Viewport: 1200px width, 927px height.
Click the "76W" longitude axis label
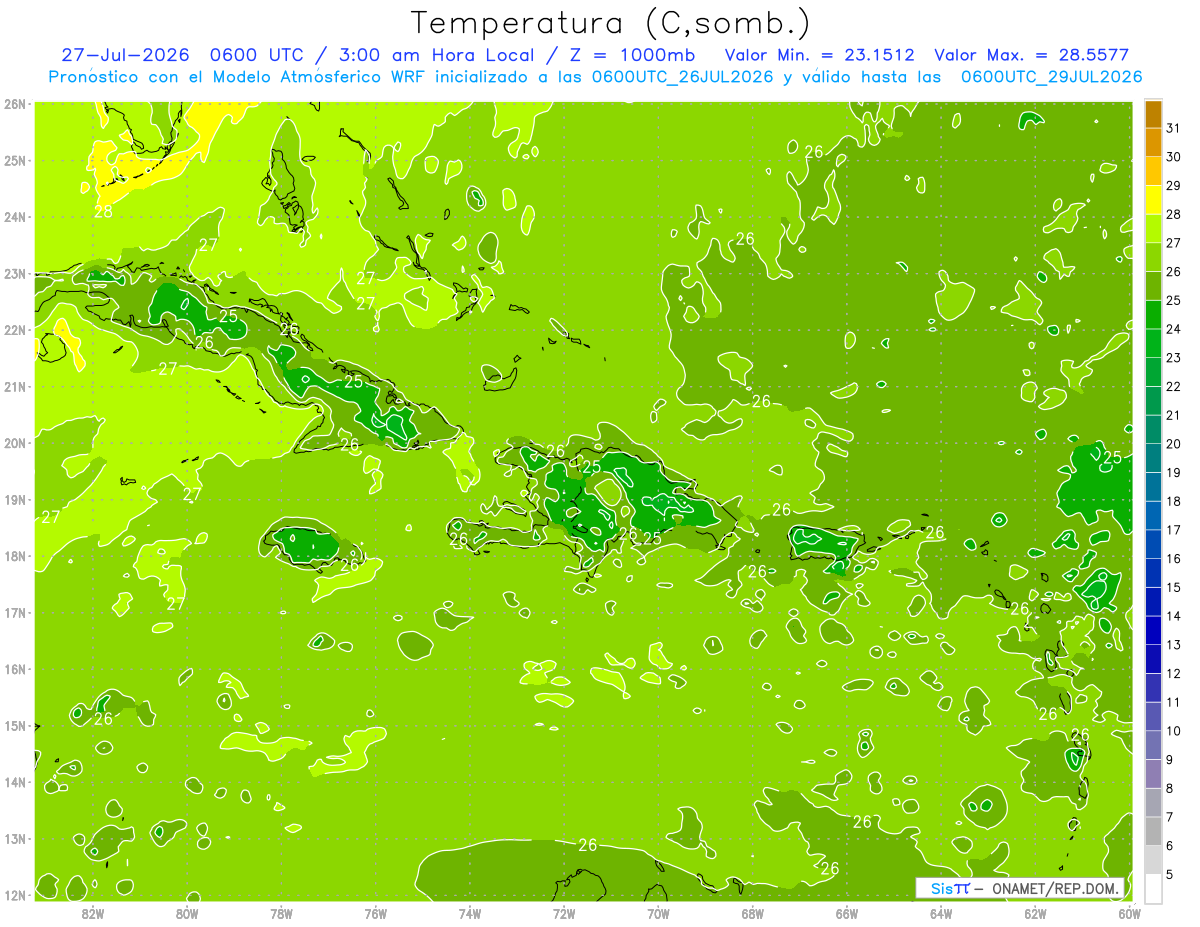tap(376, 913)
